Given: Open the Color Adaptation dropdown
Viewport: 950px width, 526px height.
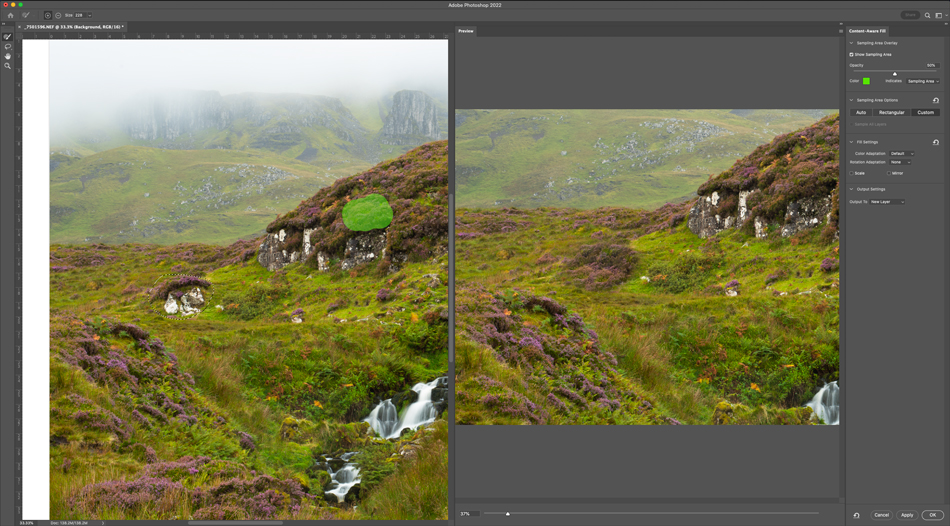Looking at the screenshot, I should pyautogui.click(x=902, y=154).
